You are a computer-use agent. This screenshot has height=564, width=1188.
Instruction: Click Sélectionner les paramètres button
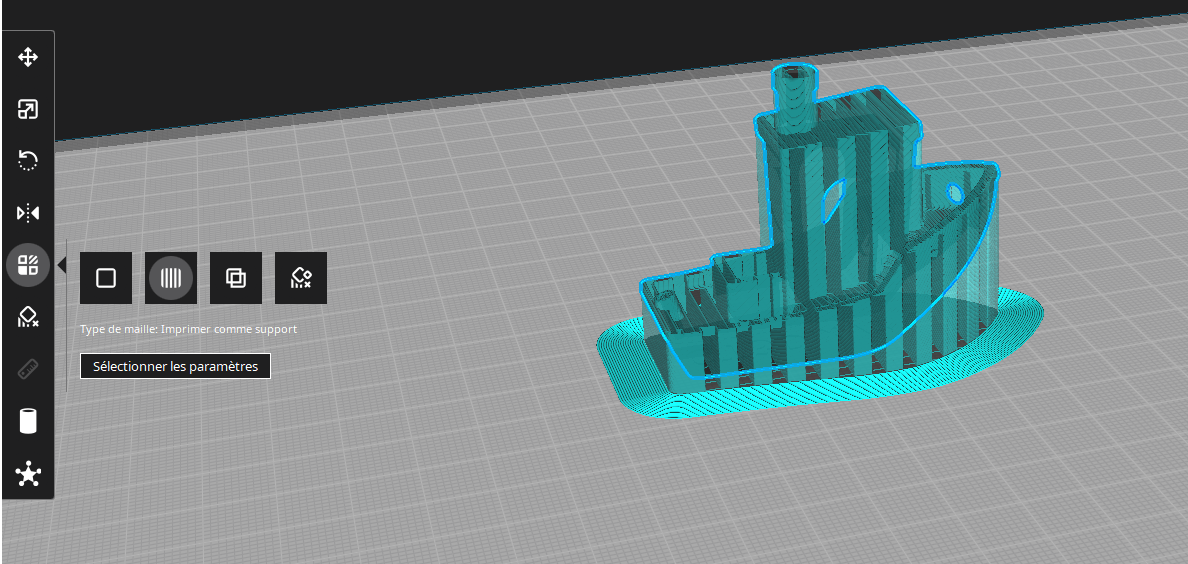click(175, 366)
